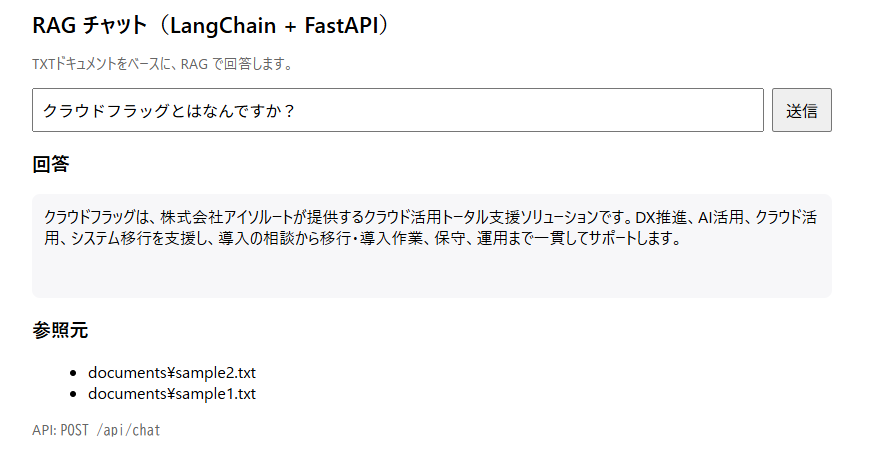Click the second line of the answer text
Viewport: 874px width, 452px height.
(361, 239)
